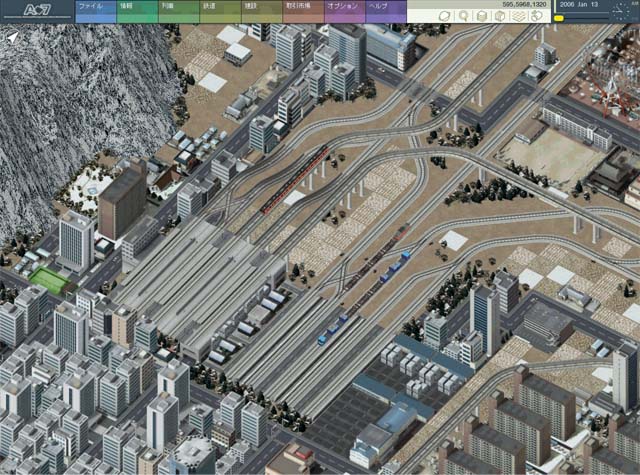Click the funds amount 595,5968,1320

[524, 4]
